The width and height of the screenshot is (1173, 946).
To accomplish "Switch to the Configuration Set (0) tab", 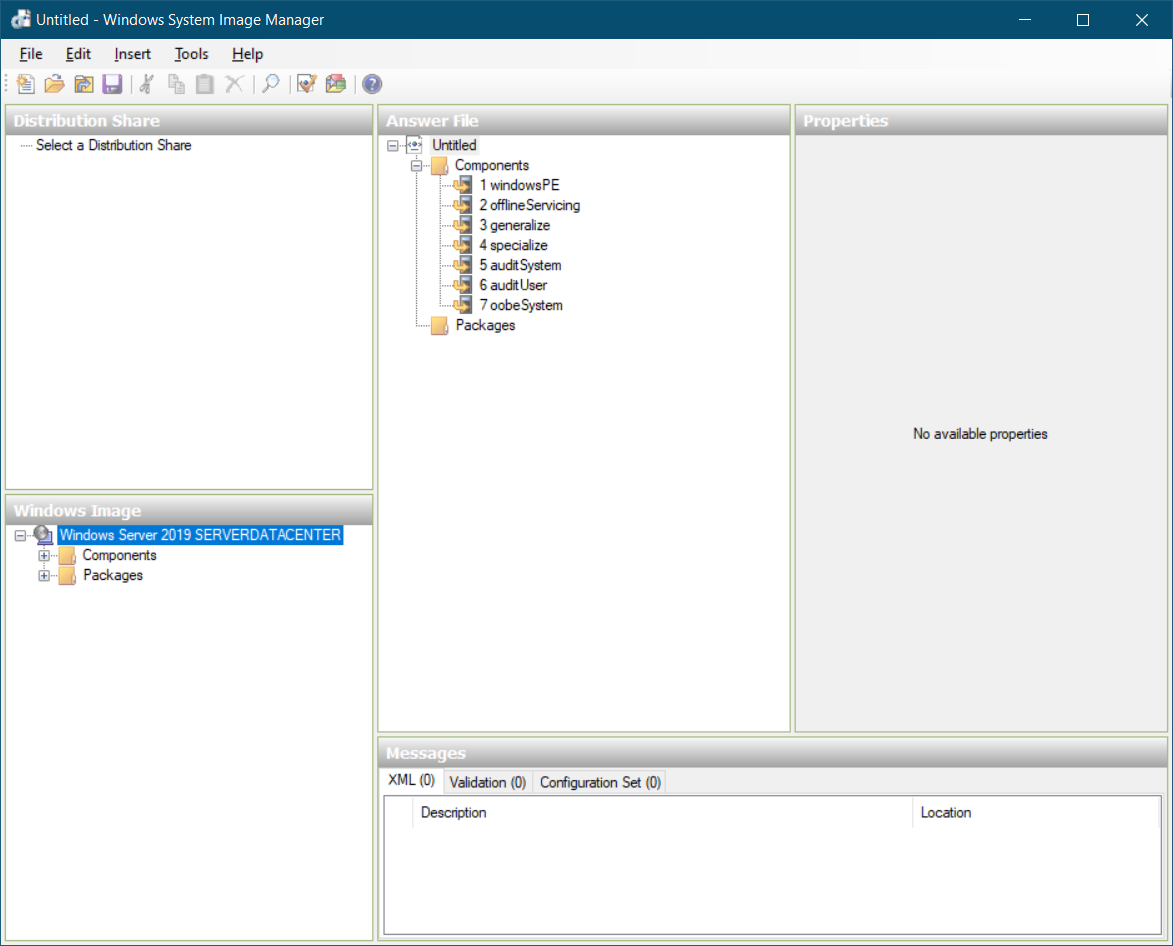I will [600, 782].
